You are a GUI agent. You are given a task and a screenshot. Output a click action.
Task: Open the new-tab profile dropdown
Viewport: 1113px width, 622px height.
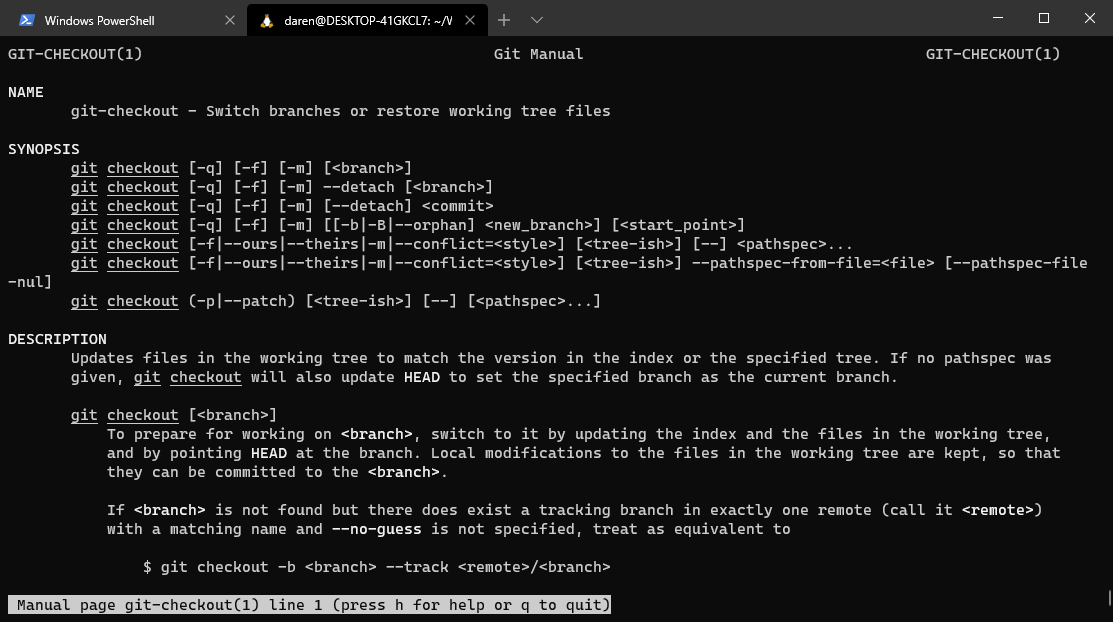[537, 20]
